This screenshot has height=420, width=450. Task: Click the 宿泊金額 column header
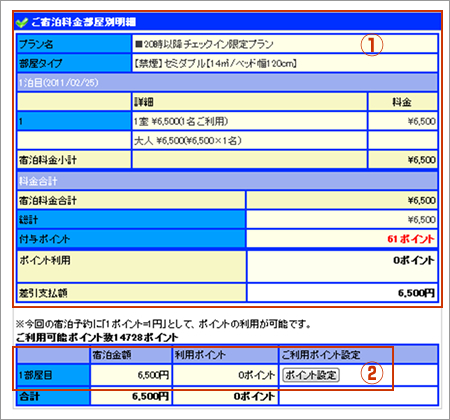point(131,355)
